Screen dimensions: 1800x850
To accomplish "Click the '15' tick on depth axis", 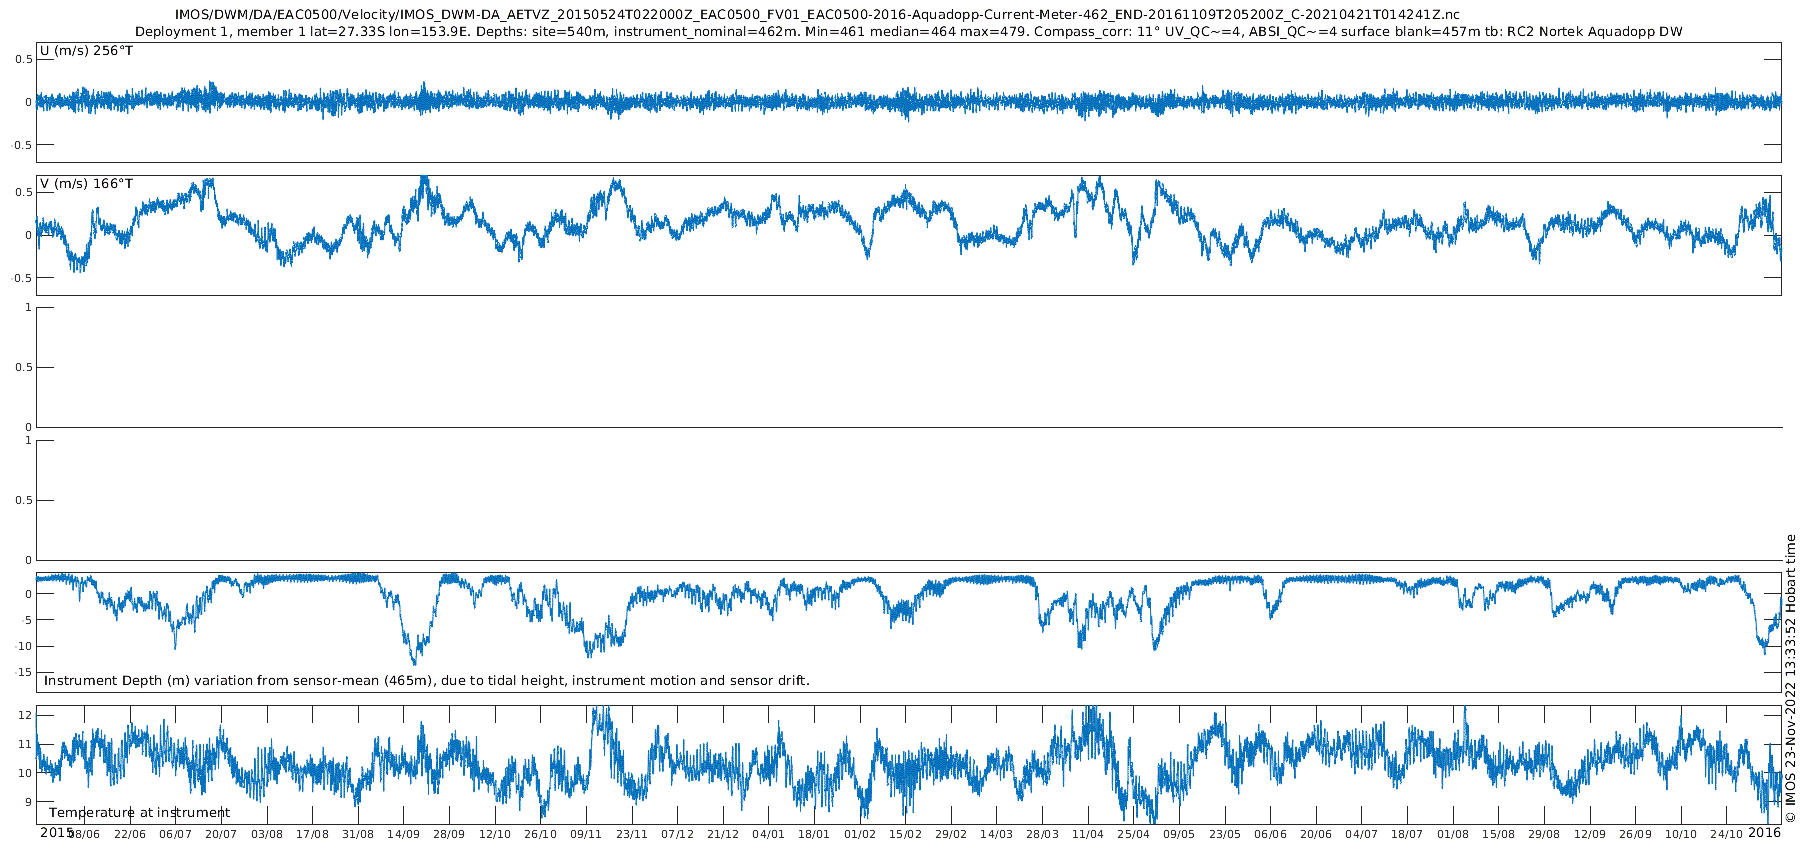I will [25, 673].
